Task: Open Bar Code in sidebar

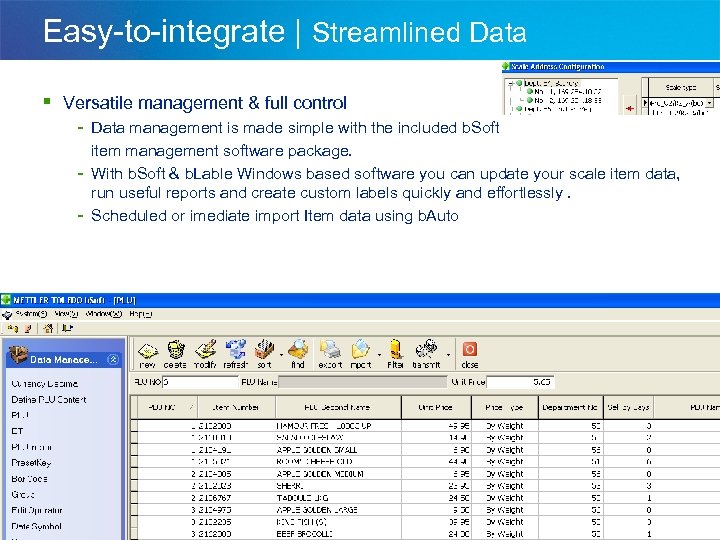Action: pos(29,478)
